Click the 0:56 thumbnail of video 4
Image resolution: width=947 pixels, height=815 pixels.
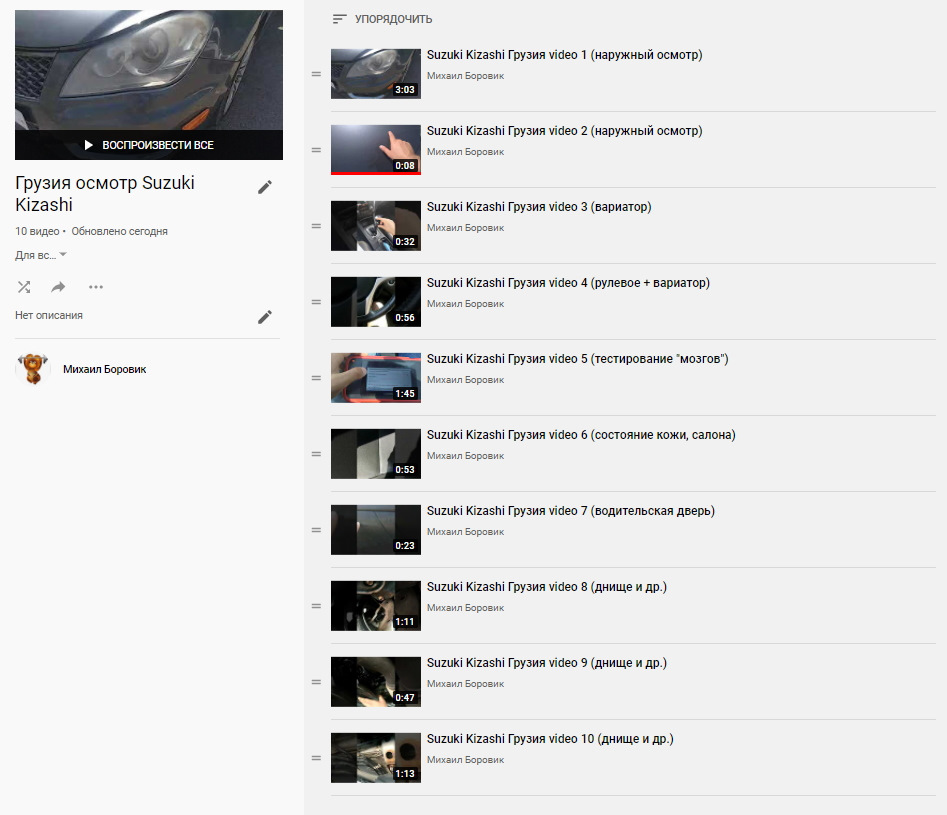[376, 302]
